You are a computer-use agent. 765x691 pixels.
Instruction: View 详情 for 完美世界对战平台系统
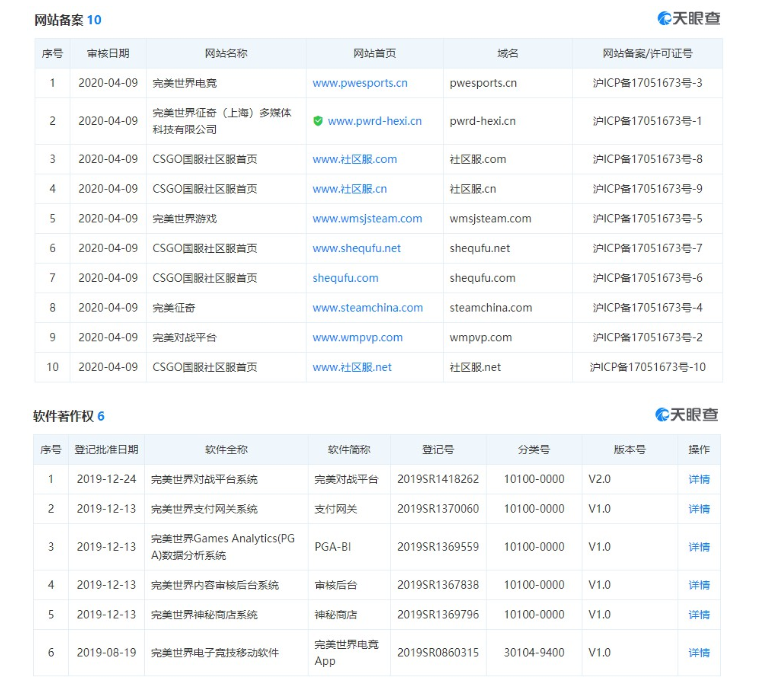pos(699,479)
